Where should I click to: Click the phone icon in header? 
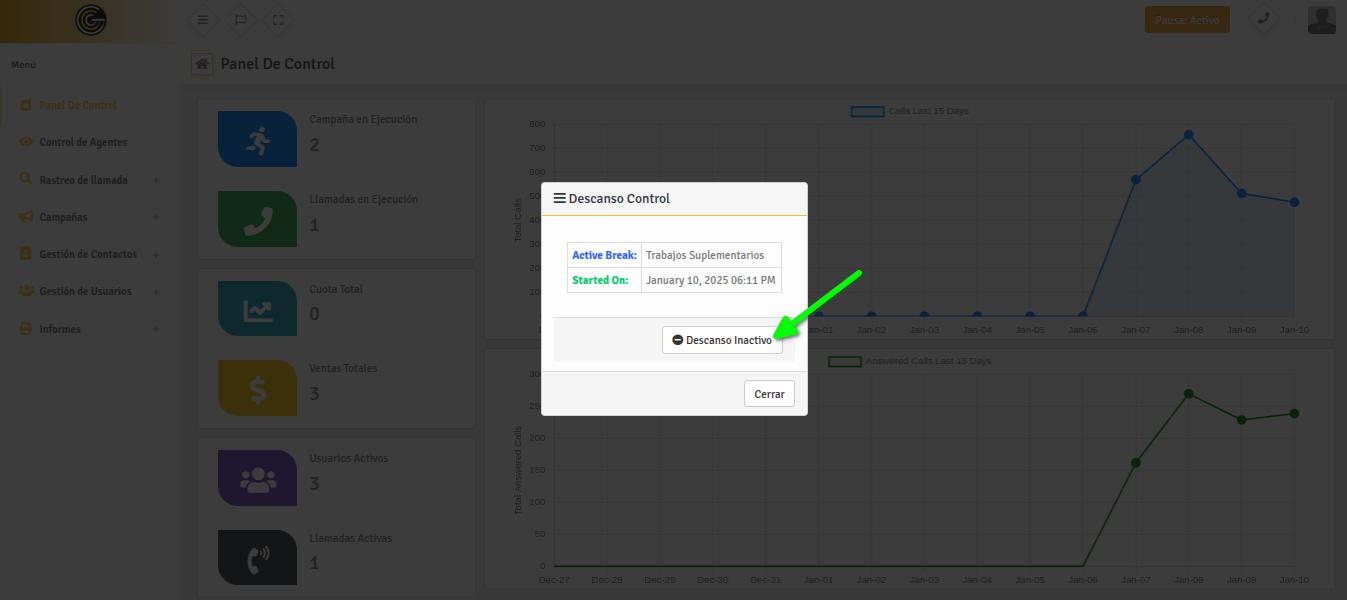click(1264, 19)
